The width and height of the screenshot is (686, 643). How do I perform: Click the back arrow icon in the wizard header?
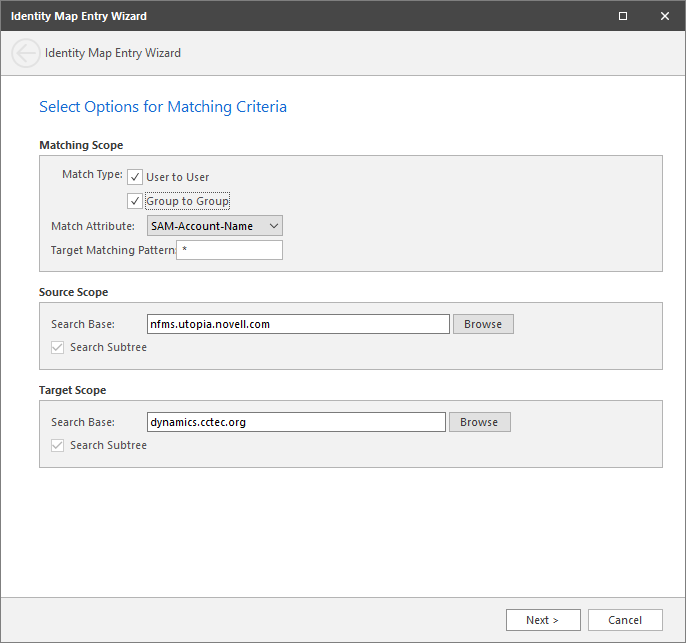click(x=26, y=53)
